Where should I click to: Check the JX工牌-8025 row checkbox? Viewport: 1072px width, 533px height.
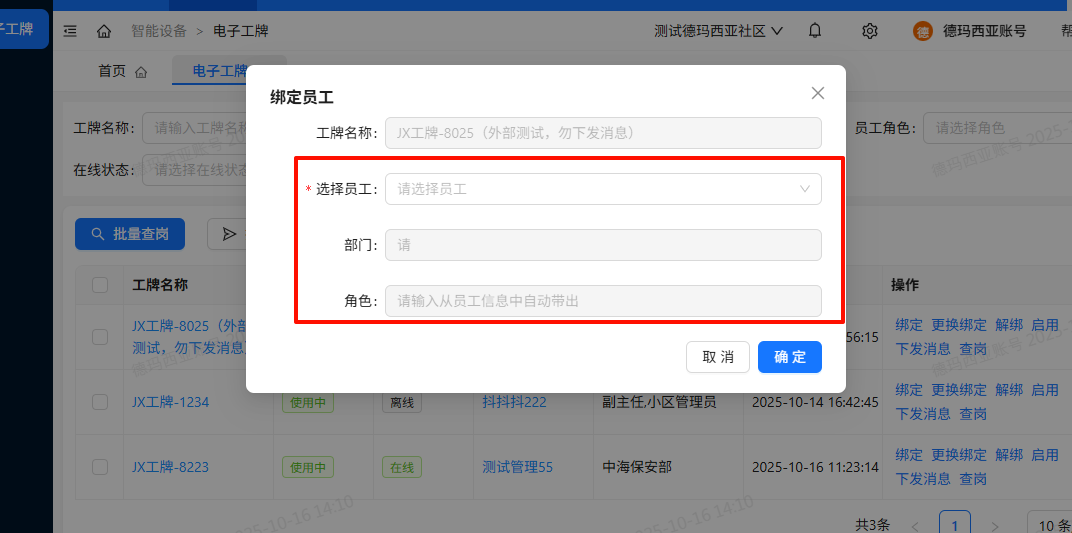(x=100, y=336)
